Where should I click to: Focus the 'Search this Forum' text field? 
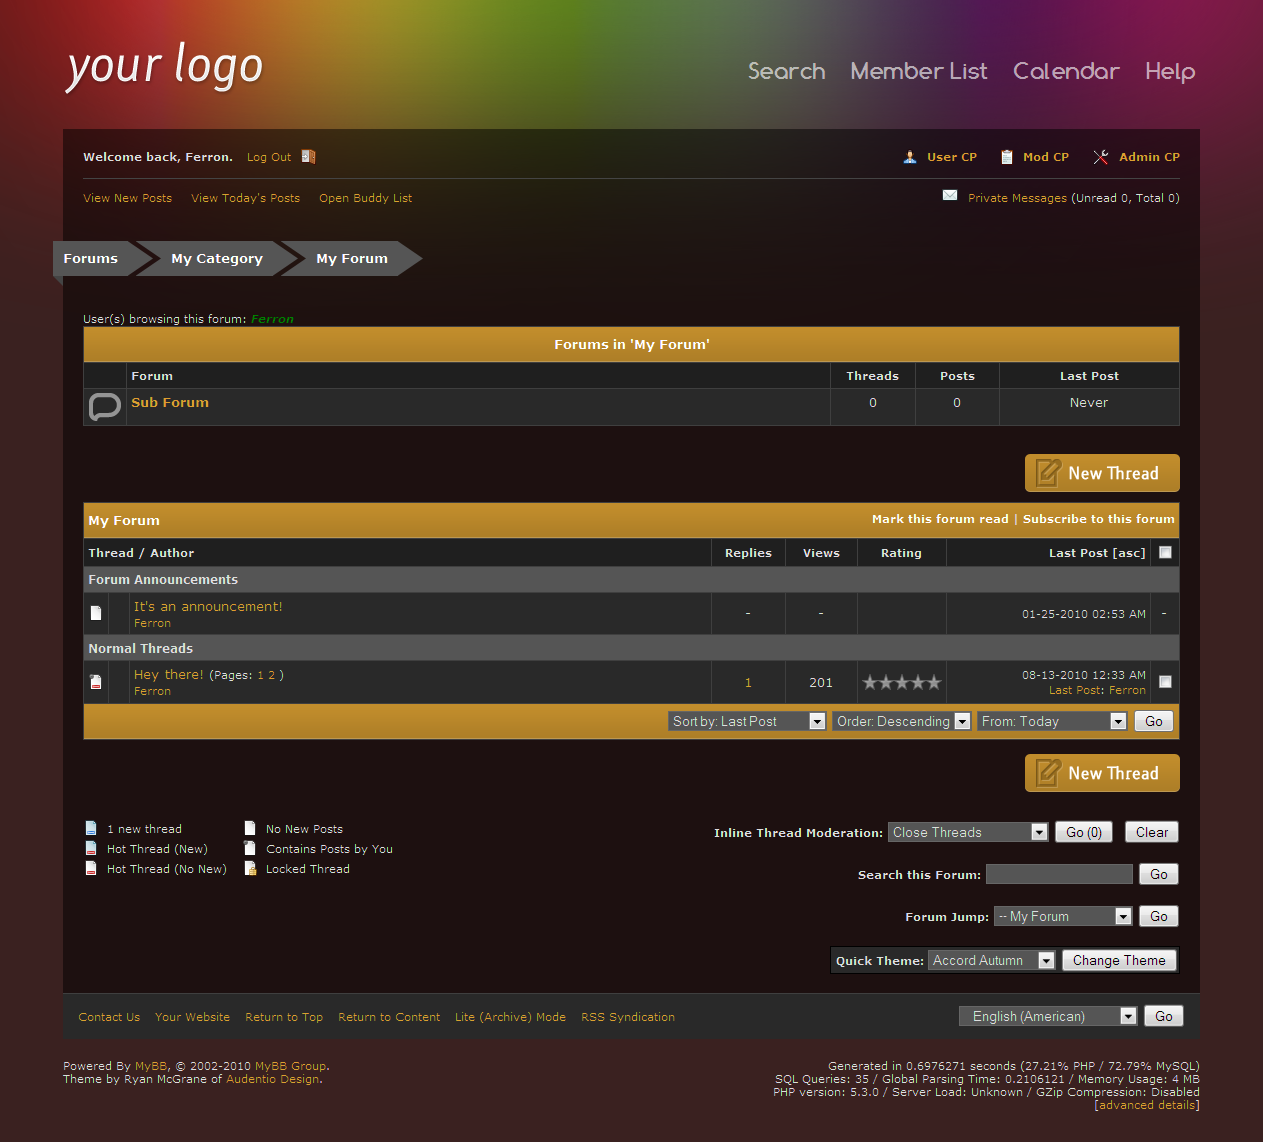[1058, 874]
